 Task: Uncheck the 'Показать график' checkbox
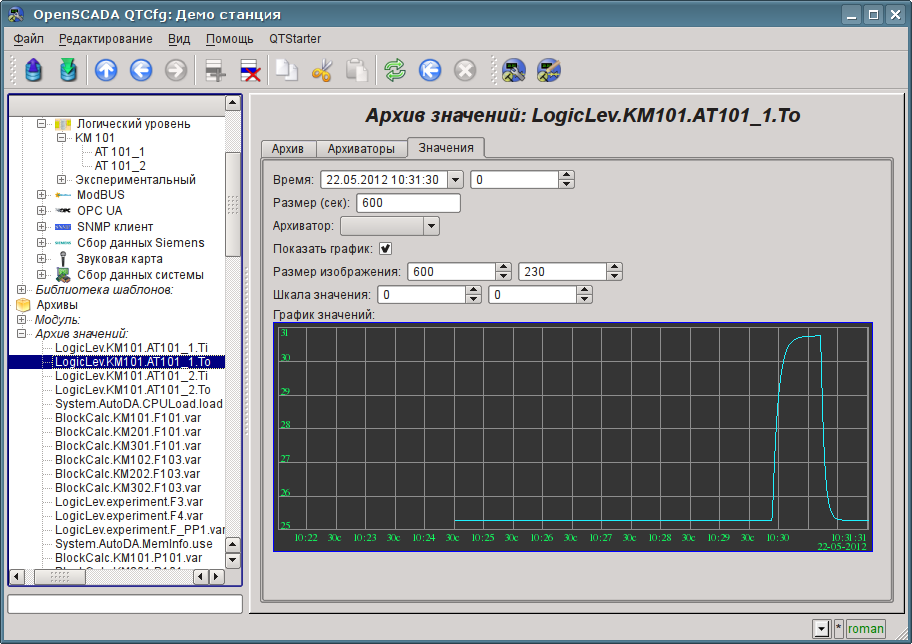385,249
